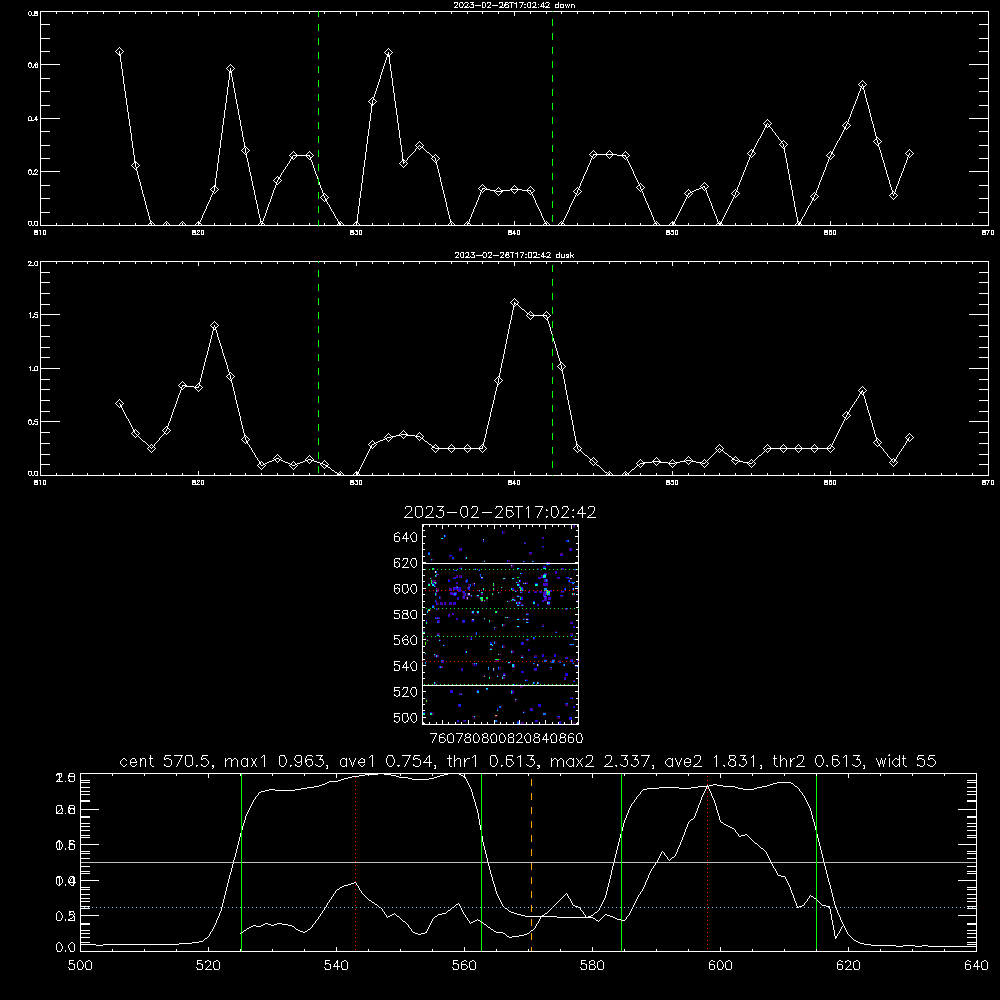Screen dimensions: 1000x1000
Task: Click the right green dashed line in dusk plot
Action: [x=552, y=368]
